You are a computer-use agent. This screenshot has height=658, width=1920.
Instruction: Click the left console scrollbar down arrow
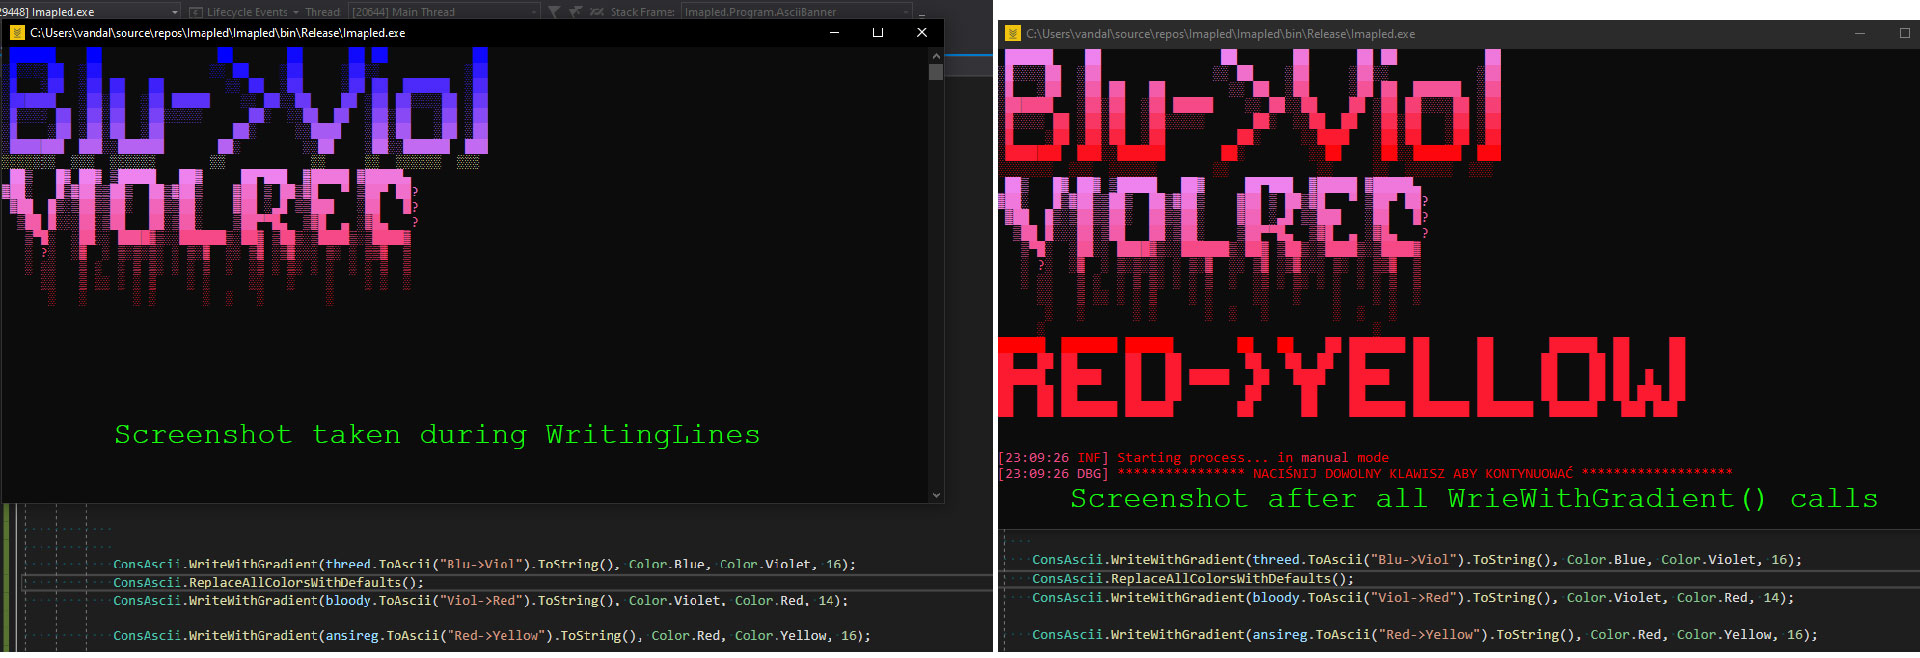(x=936, y=494)
